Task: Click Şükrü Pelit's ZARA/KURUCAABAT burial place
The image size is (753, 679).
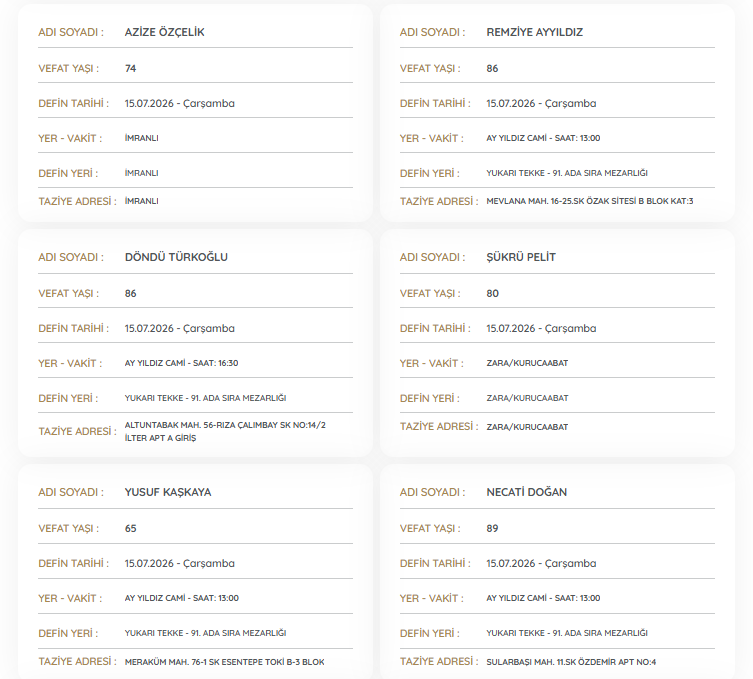Action: pos(527,398)
